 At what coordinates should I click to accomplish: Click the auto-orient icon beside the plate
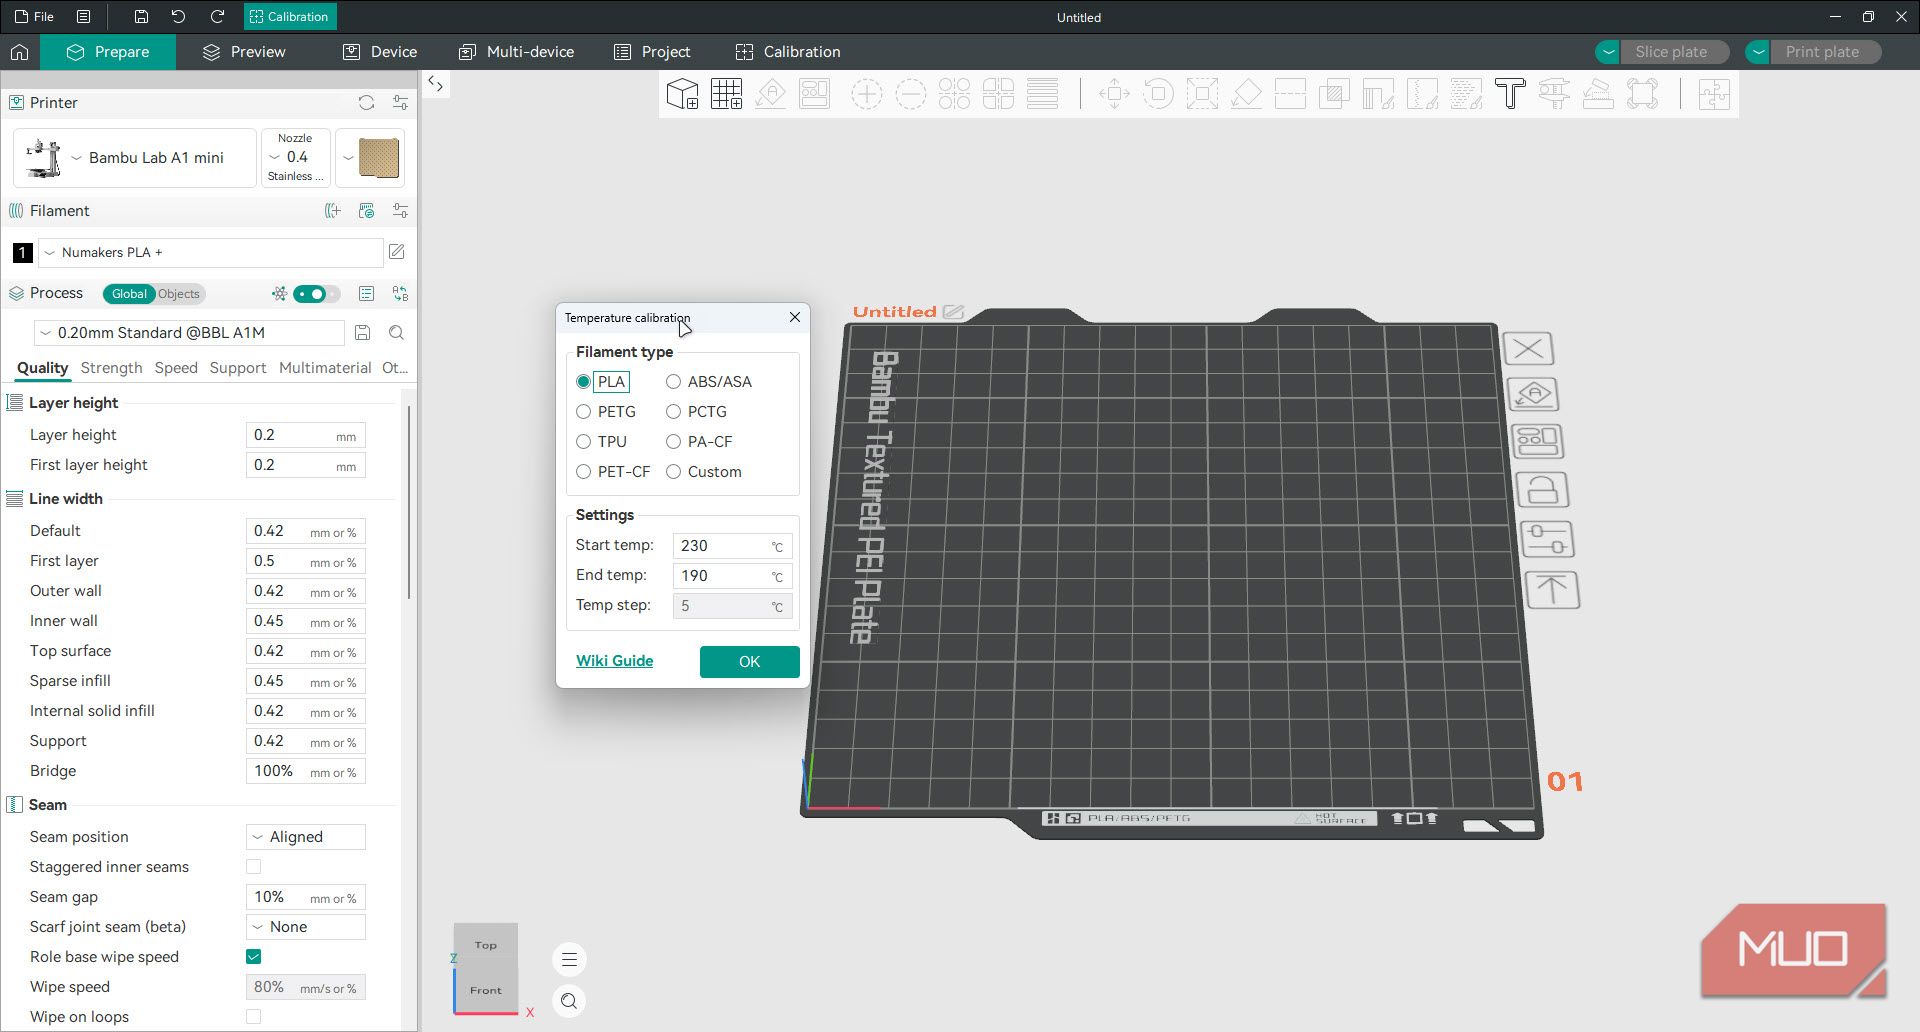1533,394
